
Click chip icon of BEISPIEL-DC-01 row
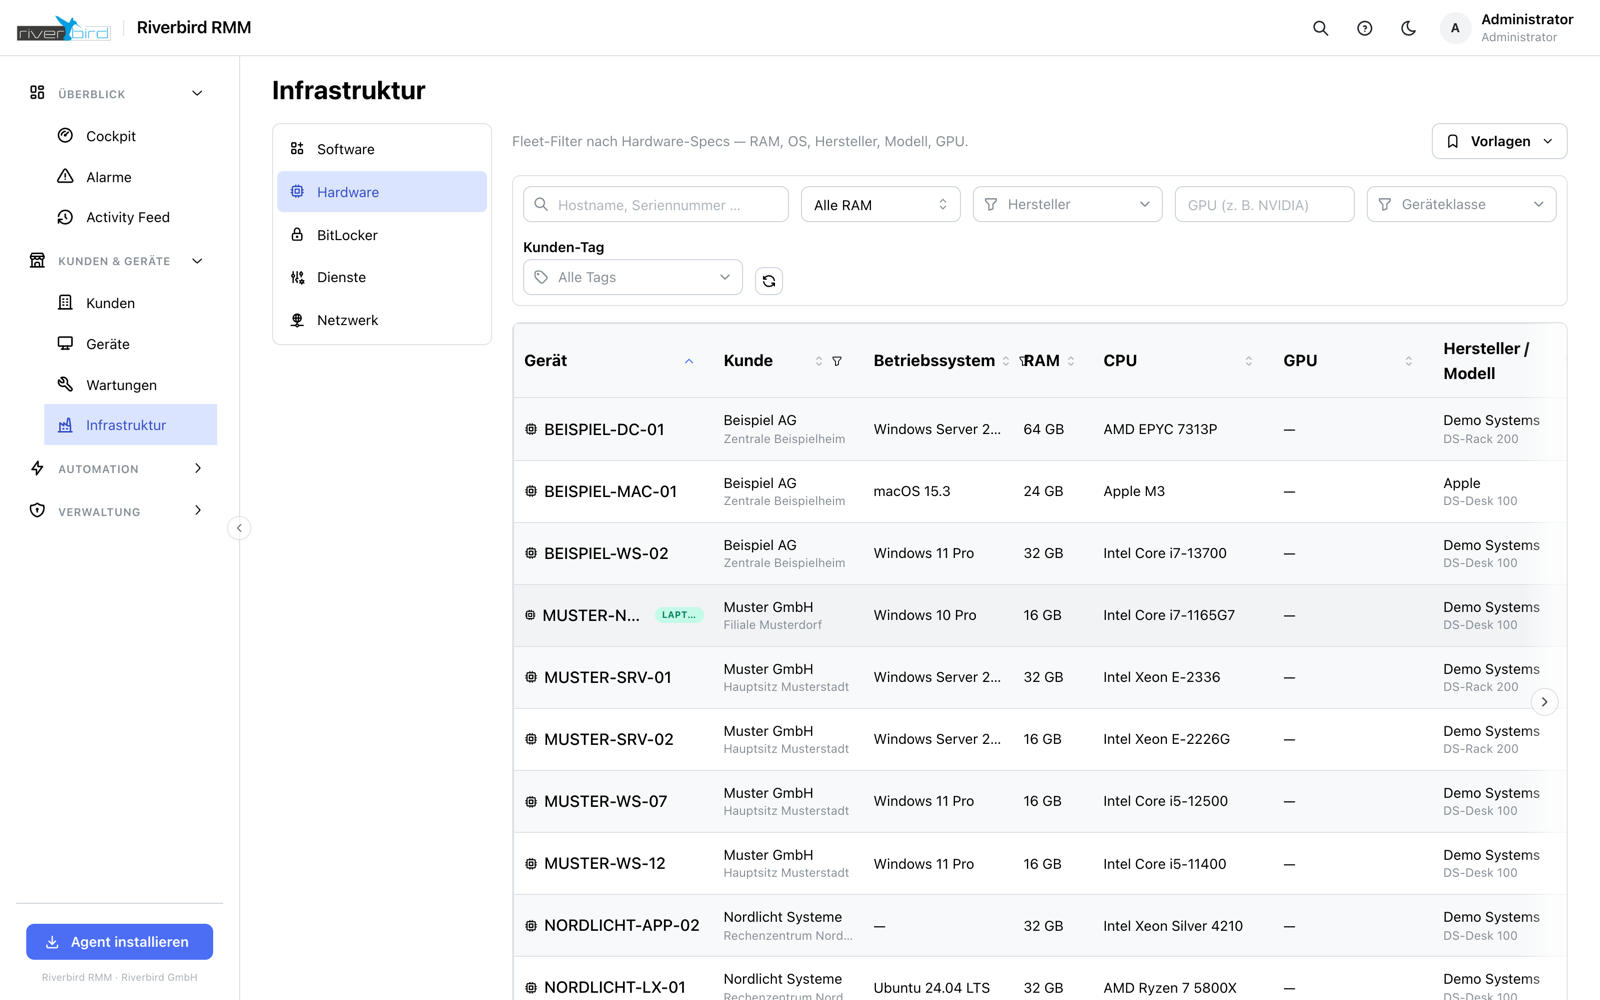pyautogui.click(x=531, y=429)
